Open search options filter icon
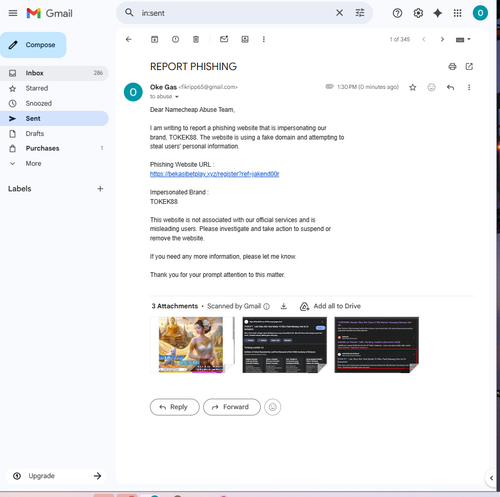This screenshot has width=500, height=497. coord(360,13)
